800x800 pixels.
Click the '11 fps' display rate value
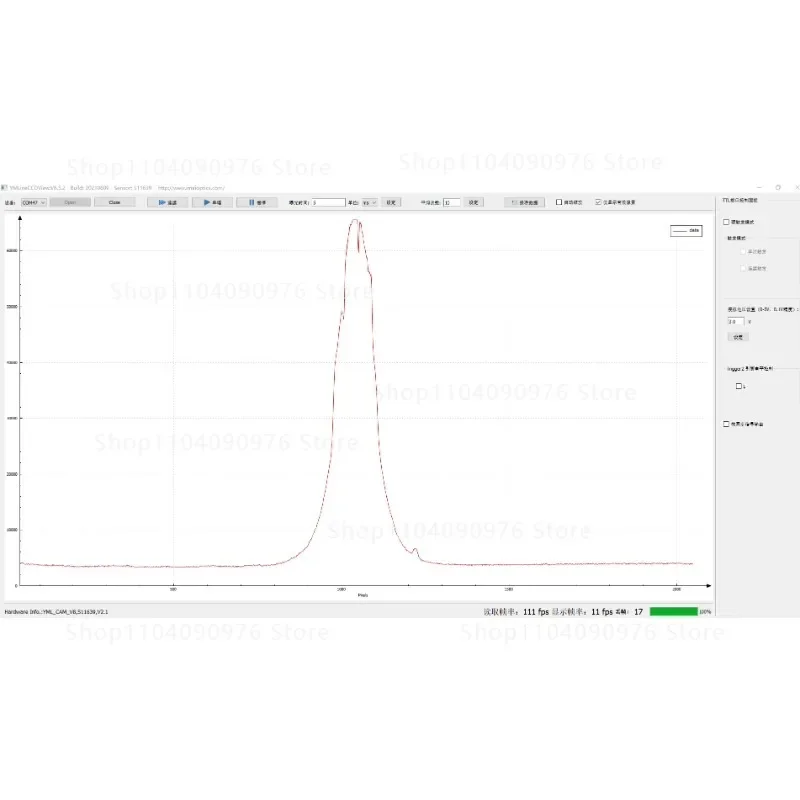tap(602, 612)
